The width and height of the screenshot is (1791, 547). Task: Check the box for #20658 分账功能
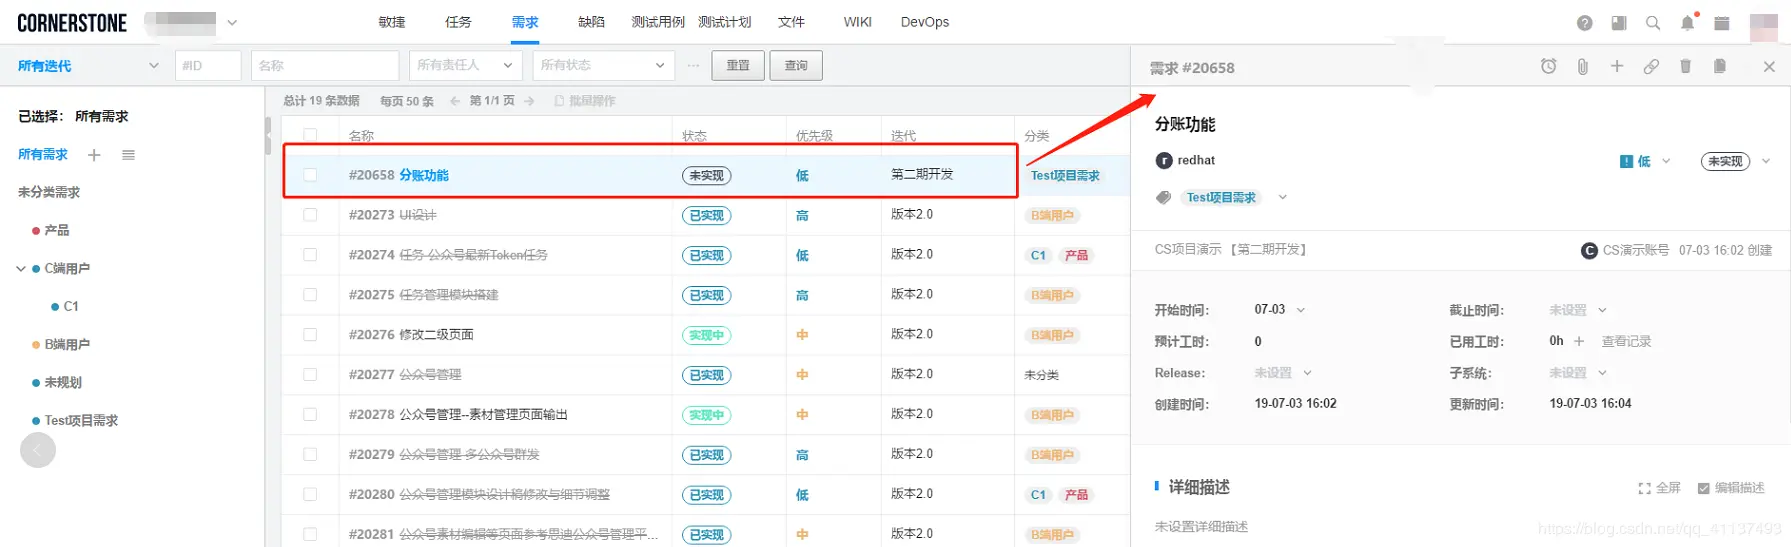tap(310, 175)
